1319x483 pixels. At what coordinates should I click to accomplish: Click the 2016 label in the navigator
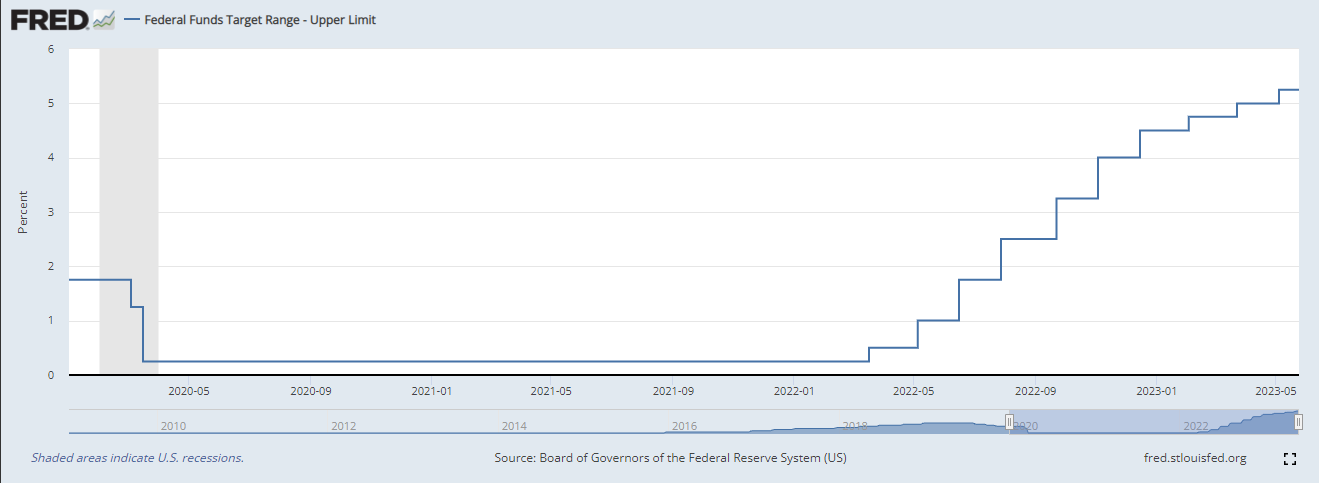[x=684, y=426]
